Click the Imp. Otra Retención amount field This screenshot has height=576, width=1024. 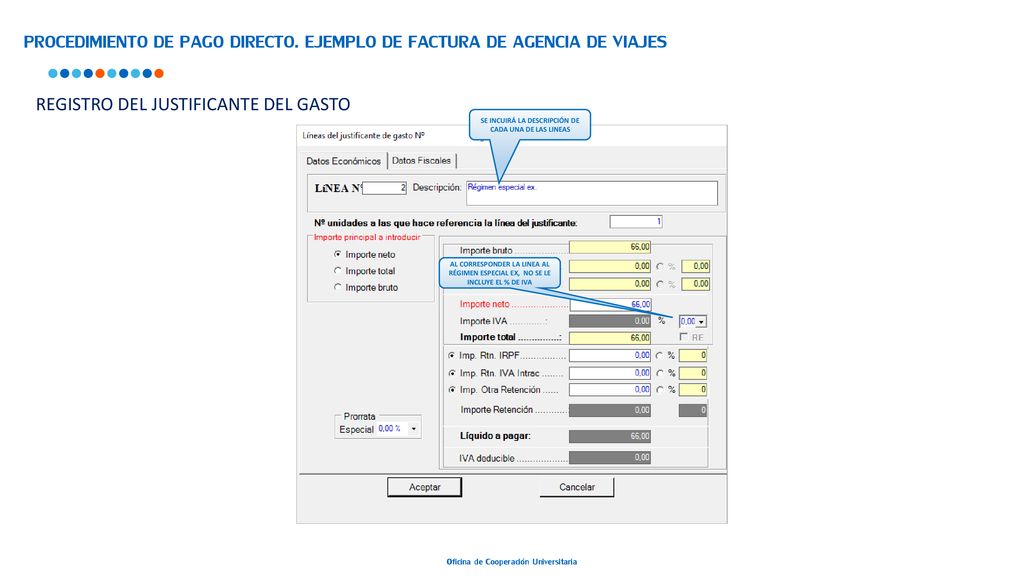click(x=610, y=390)
